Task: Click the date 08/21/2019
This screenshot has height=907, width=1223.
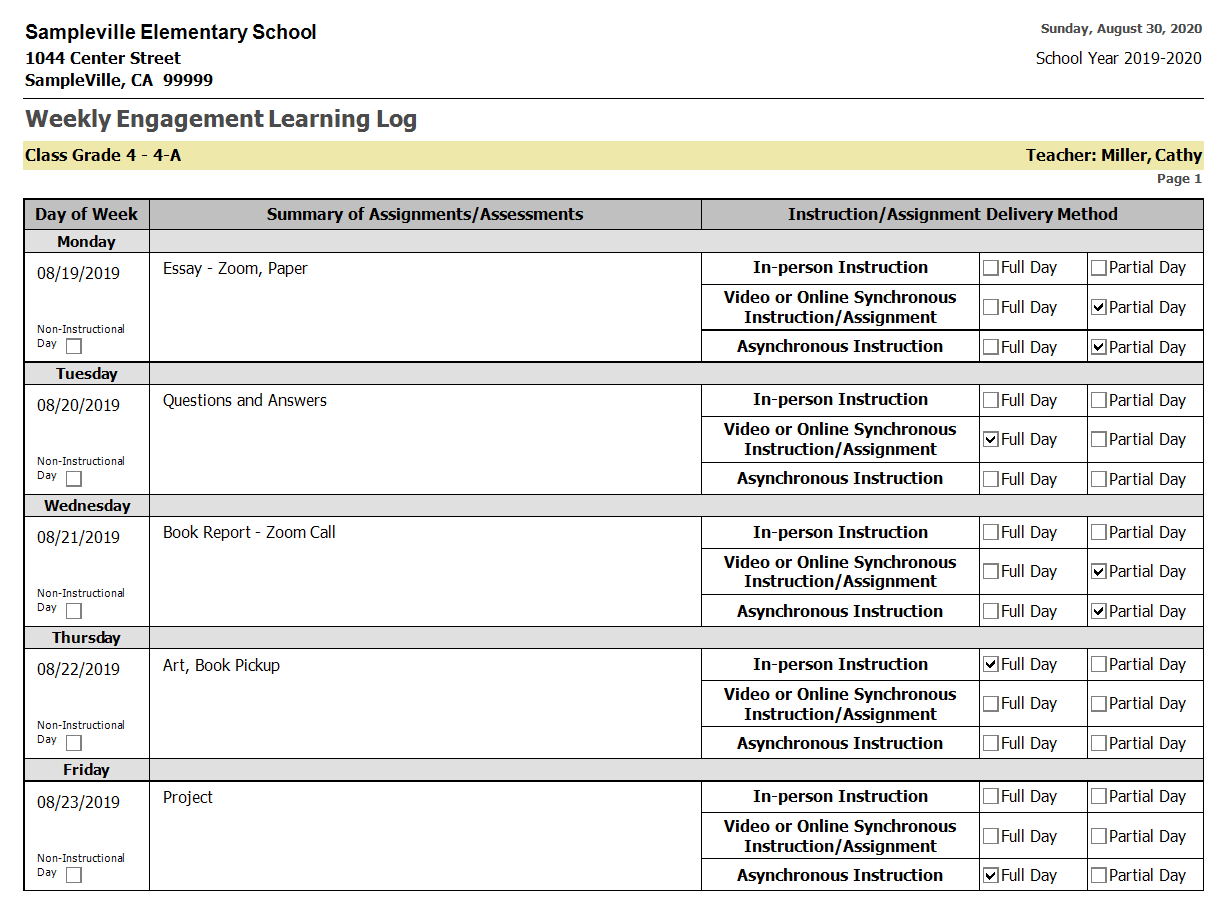Action: pyautogui.click(x=78, y=537)
